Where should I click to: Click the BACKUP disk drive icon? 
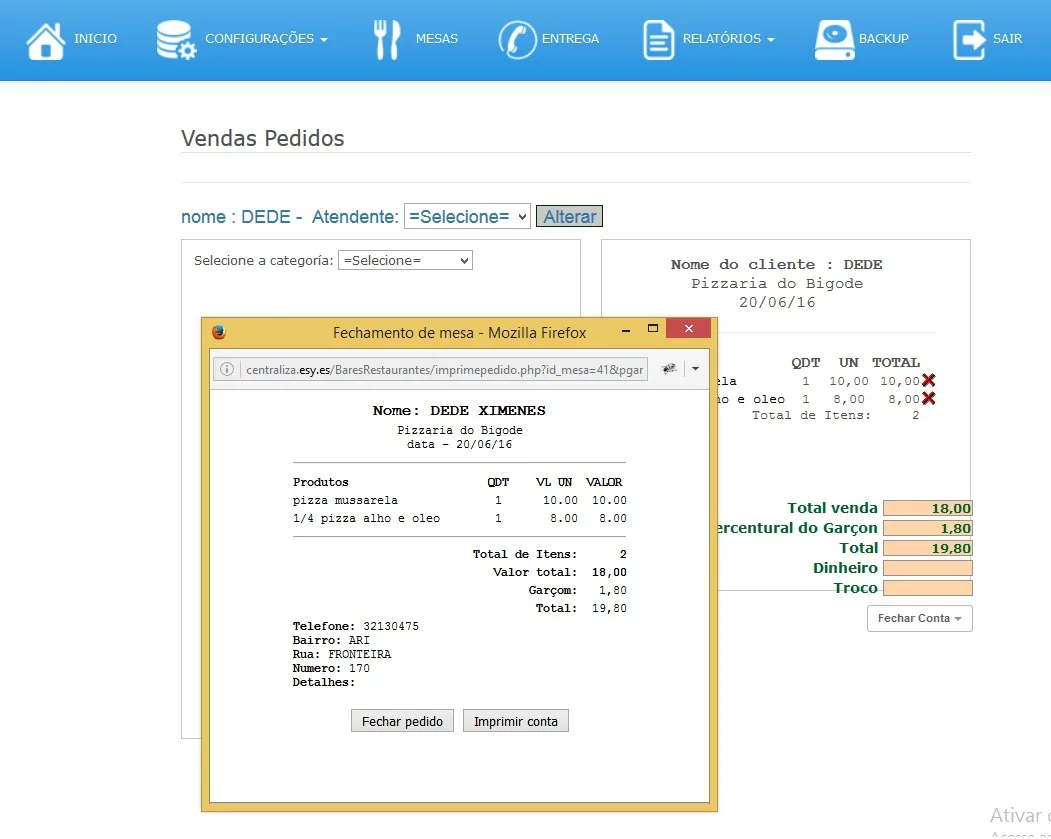tap(834, 40)
